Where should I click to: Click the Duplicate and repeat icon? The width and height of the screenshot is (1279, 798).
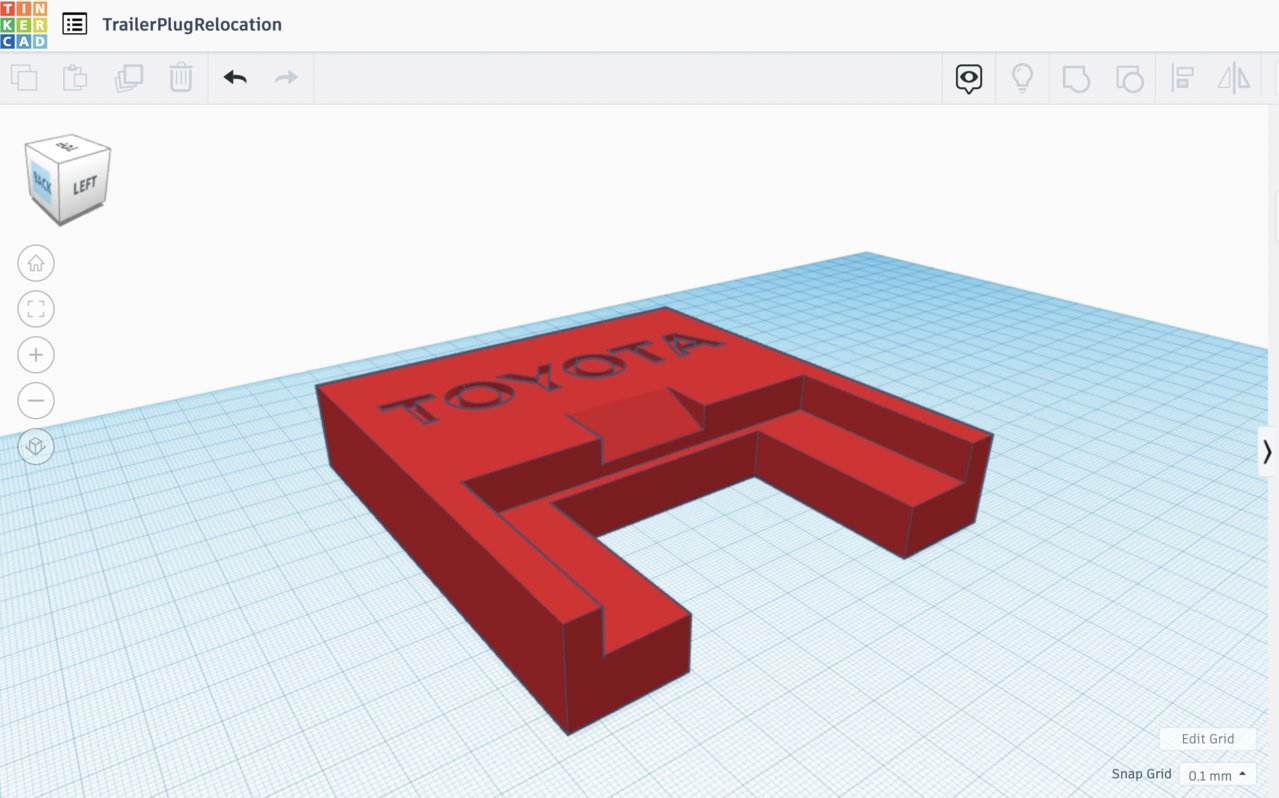tap(129, 78)
